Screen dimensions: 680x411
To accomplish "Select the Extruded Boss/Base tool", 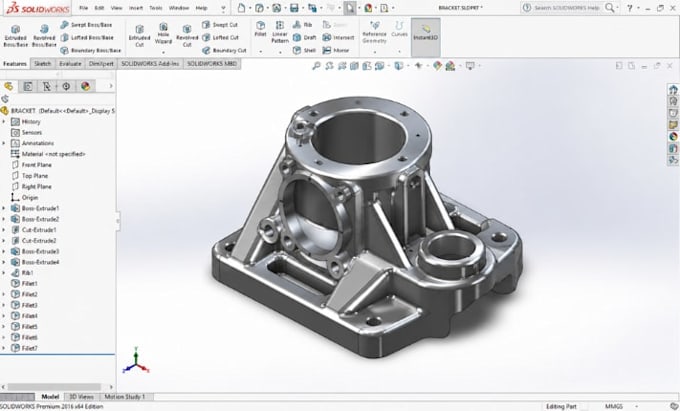I will (x=16, y=36).
